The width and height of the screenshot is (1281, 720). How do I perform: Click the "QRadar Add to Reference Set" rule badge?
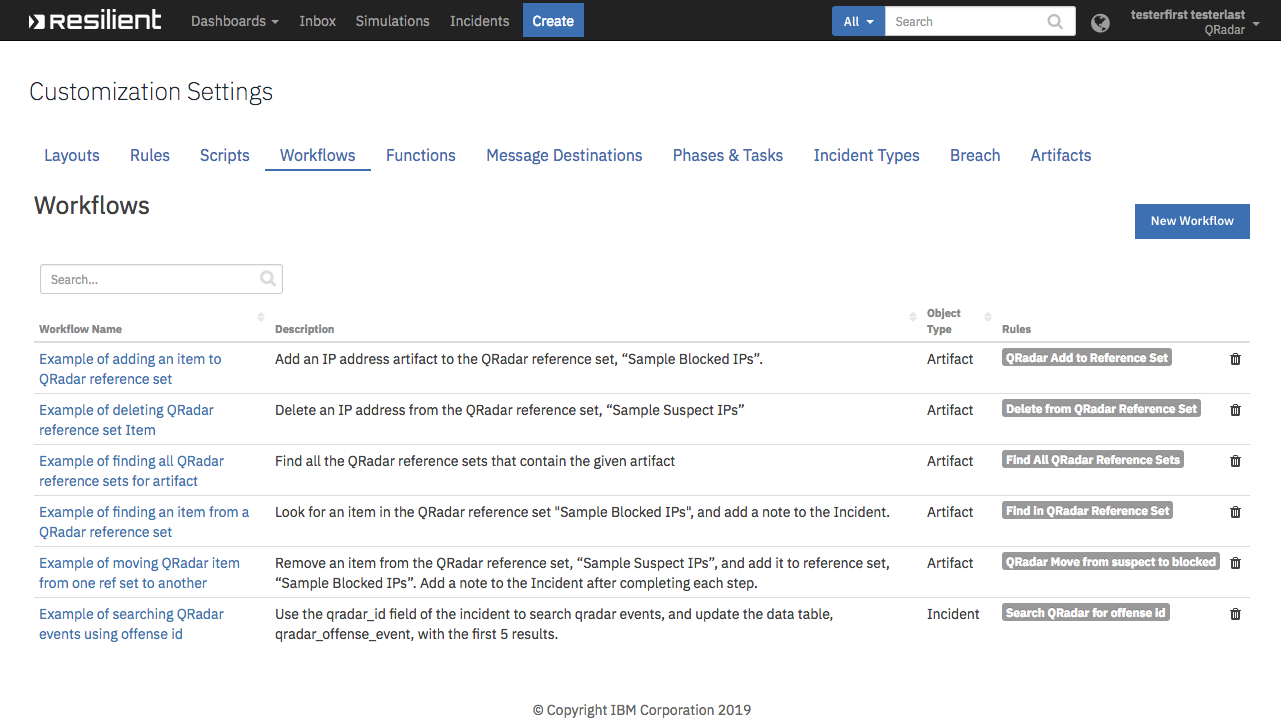pyautogui.click(x=1086, y=357)
